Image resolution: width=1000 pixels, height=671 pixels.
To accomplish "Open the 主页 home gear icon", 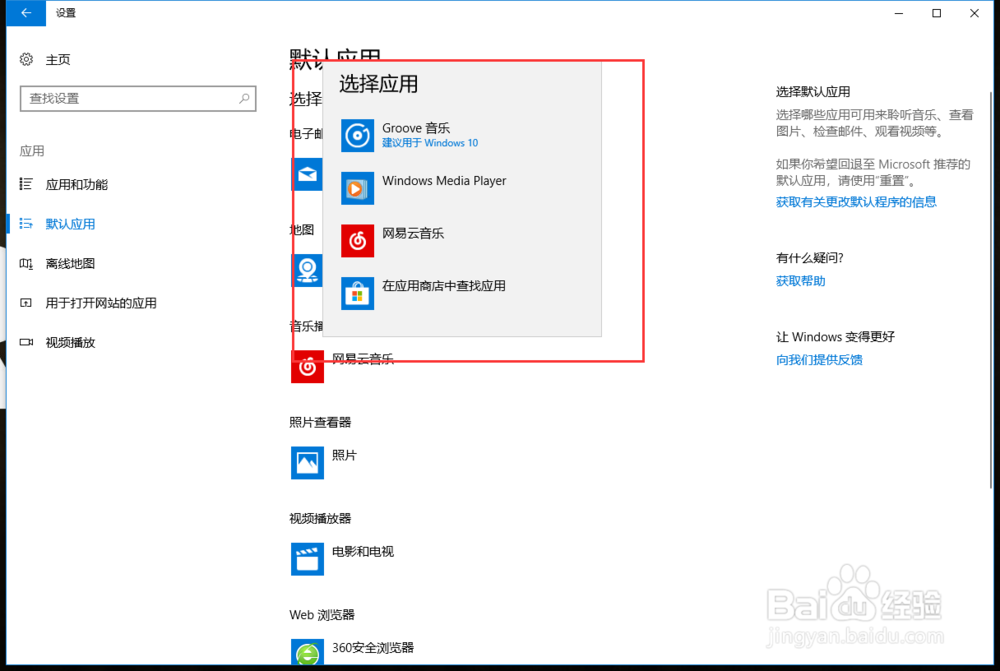I will coord(26,59).
